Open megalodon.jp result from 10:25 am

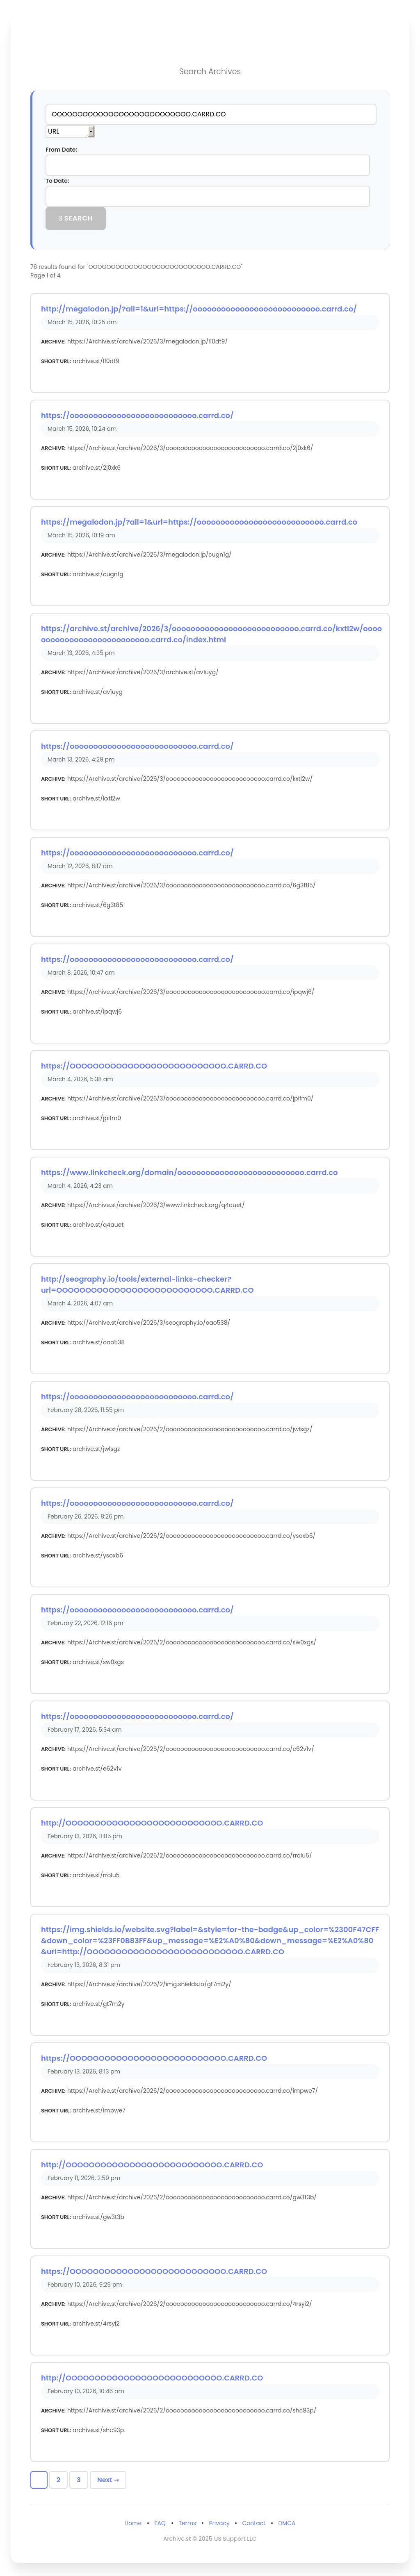point(198,309)
